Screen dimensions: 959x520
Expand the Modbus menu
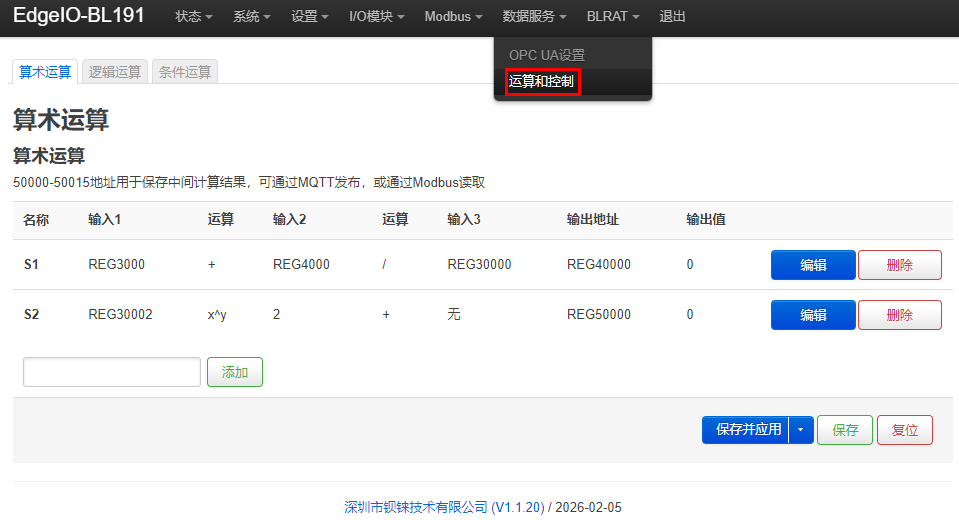coord(453,17)
